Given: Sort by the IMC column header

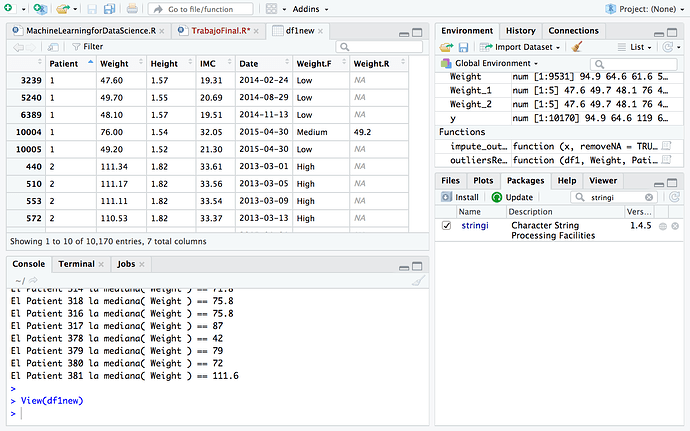Looking at the screenshot, I should (x=216, y=63).
